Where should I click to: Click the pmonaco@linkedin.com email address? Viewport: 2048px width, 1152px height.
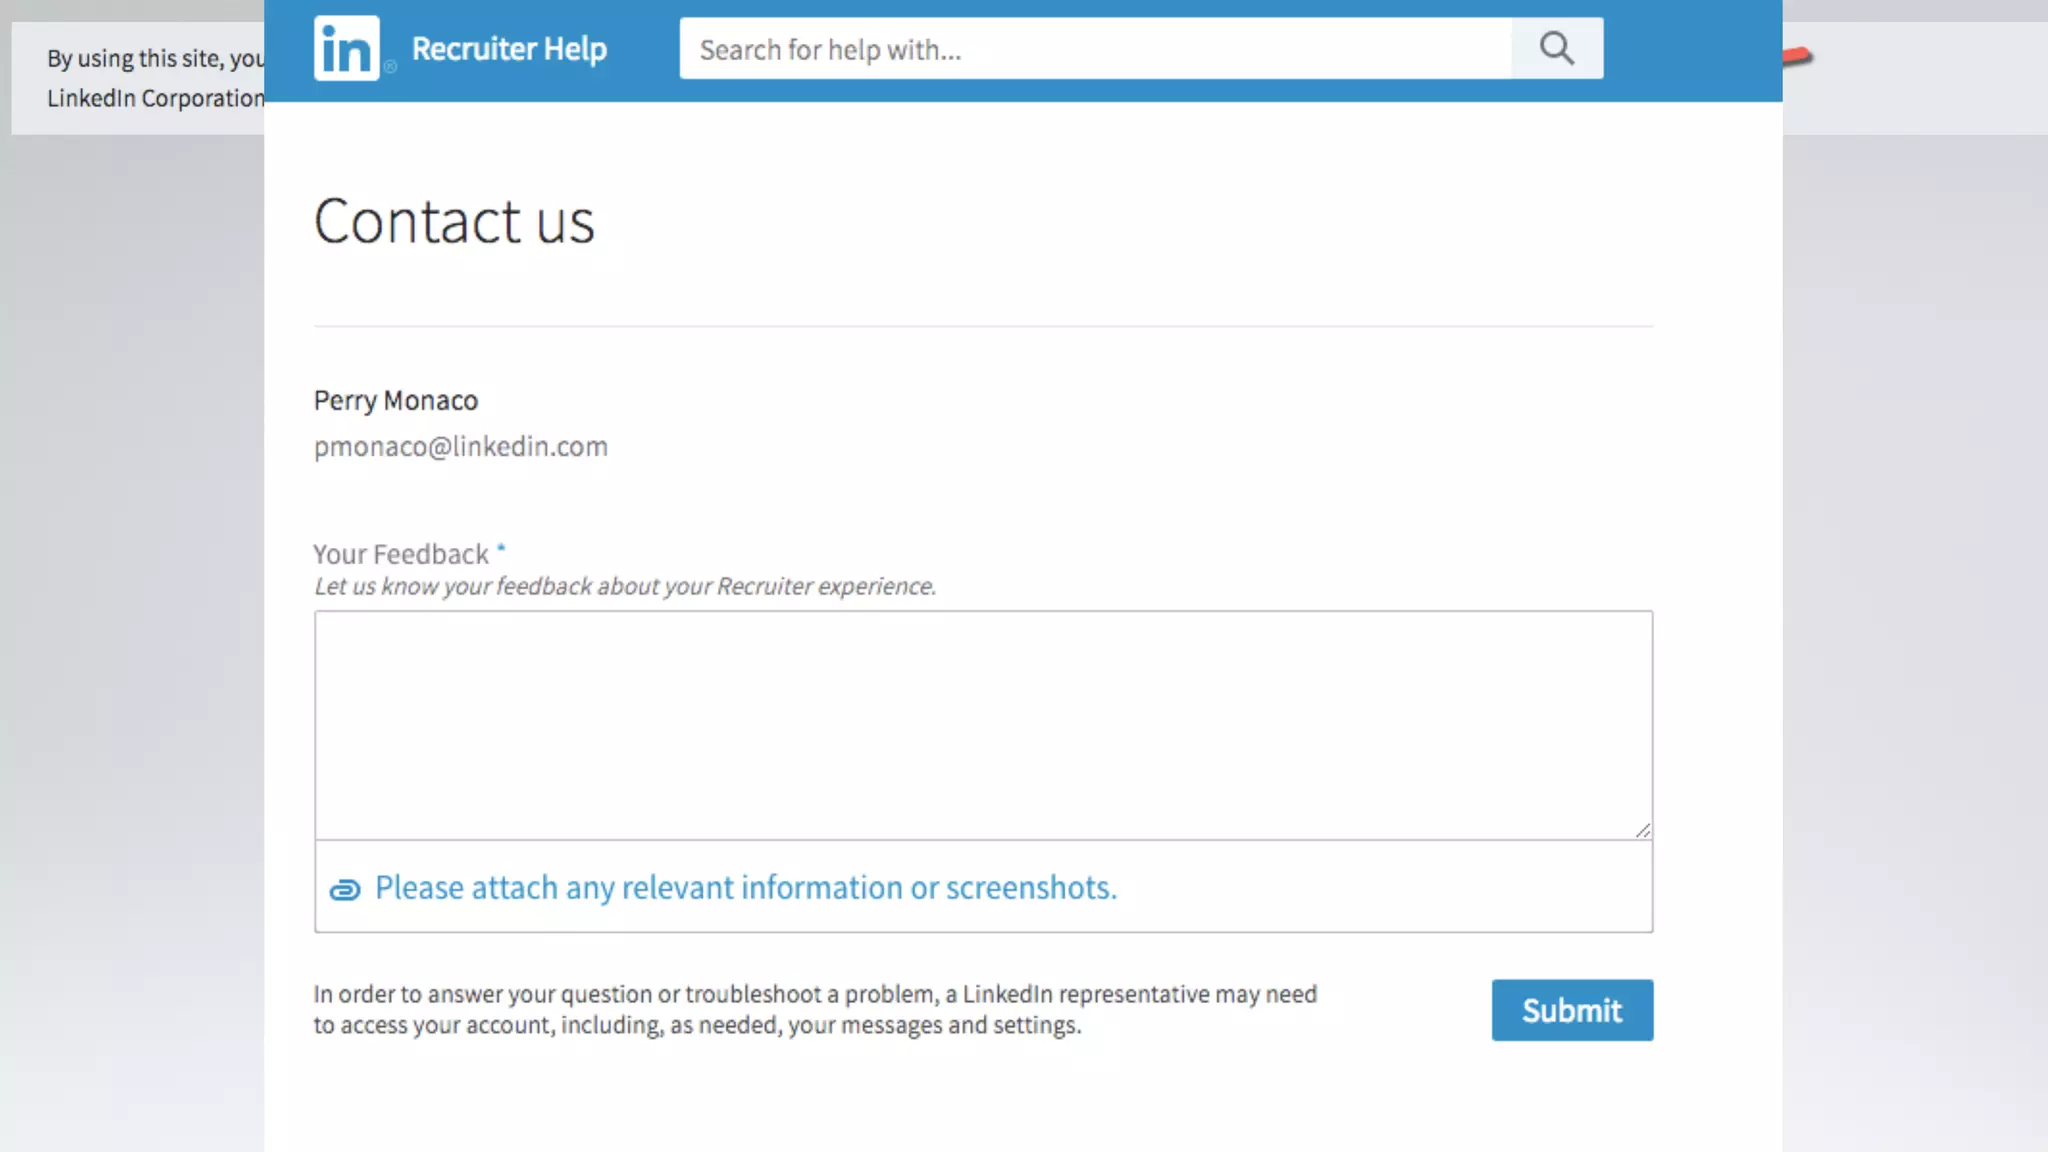(x=460, y=447)
